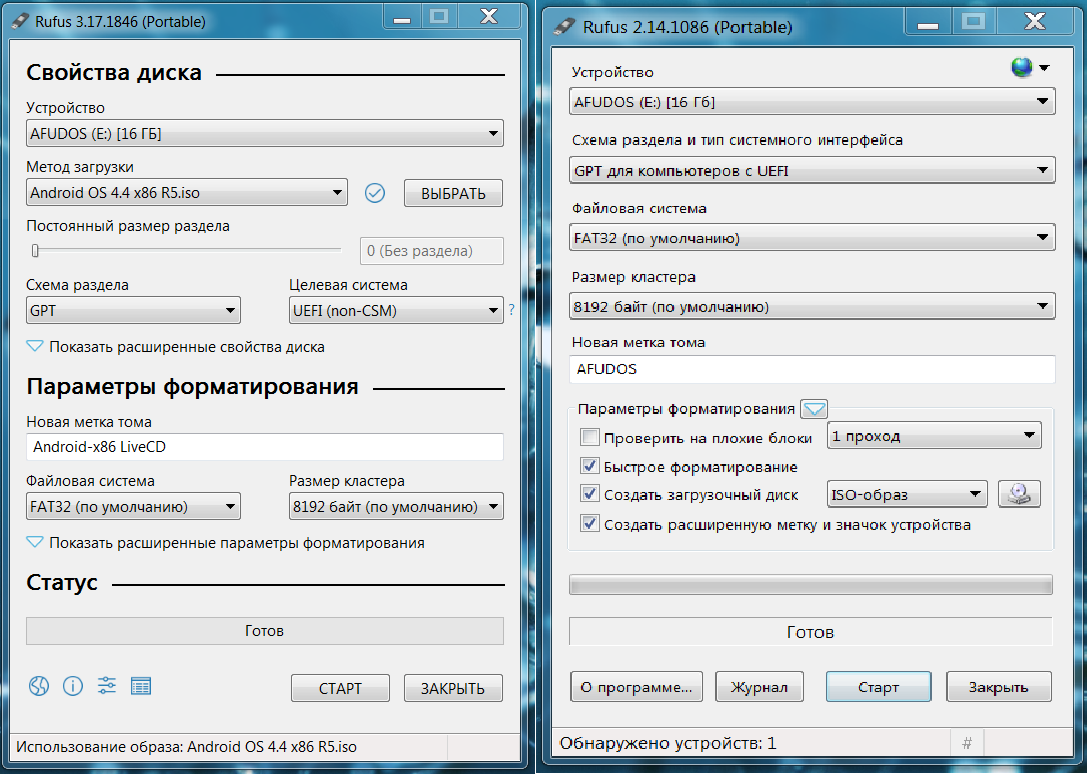The width and height of the screenshot is (1087, 774).
Task: Open the About info icon in Rufus 3.17
Action: pos(73,686)
